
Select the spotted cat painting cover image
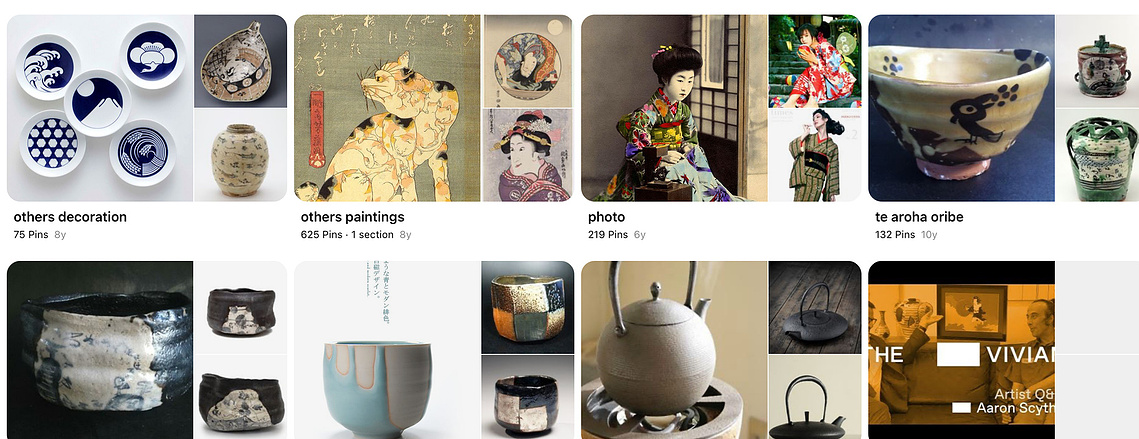[387, 108]
